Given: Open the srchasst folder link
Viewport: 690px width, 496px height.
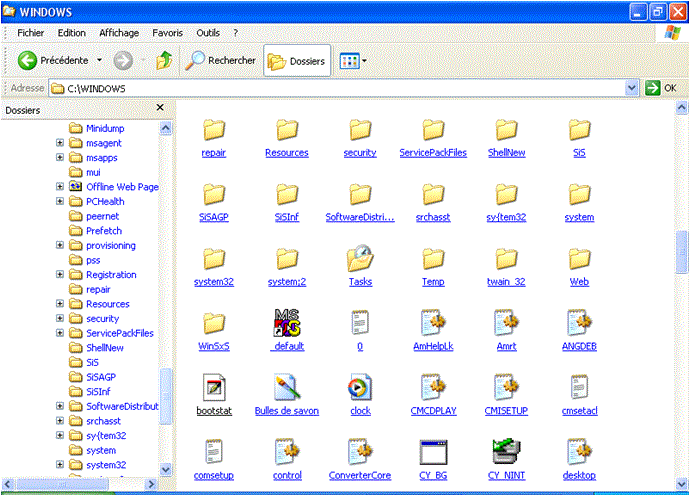Looking at the screenshot, I should point(433,217).
